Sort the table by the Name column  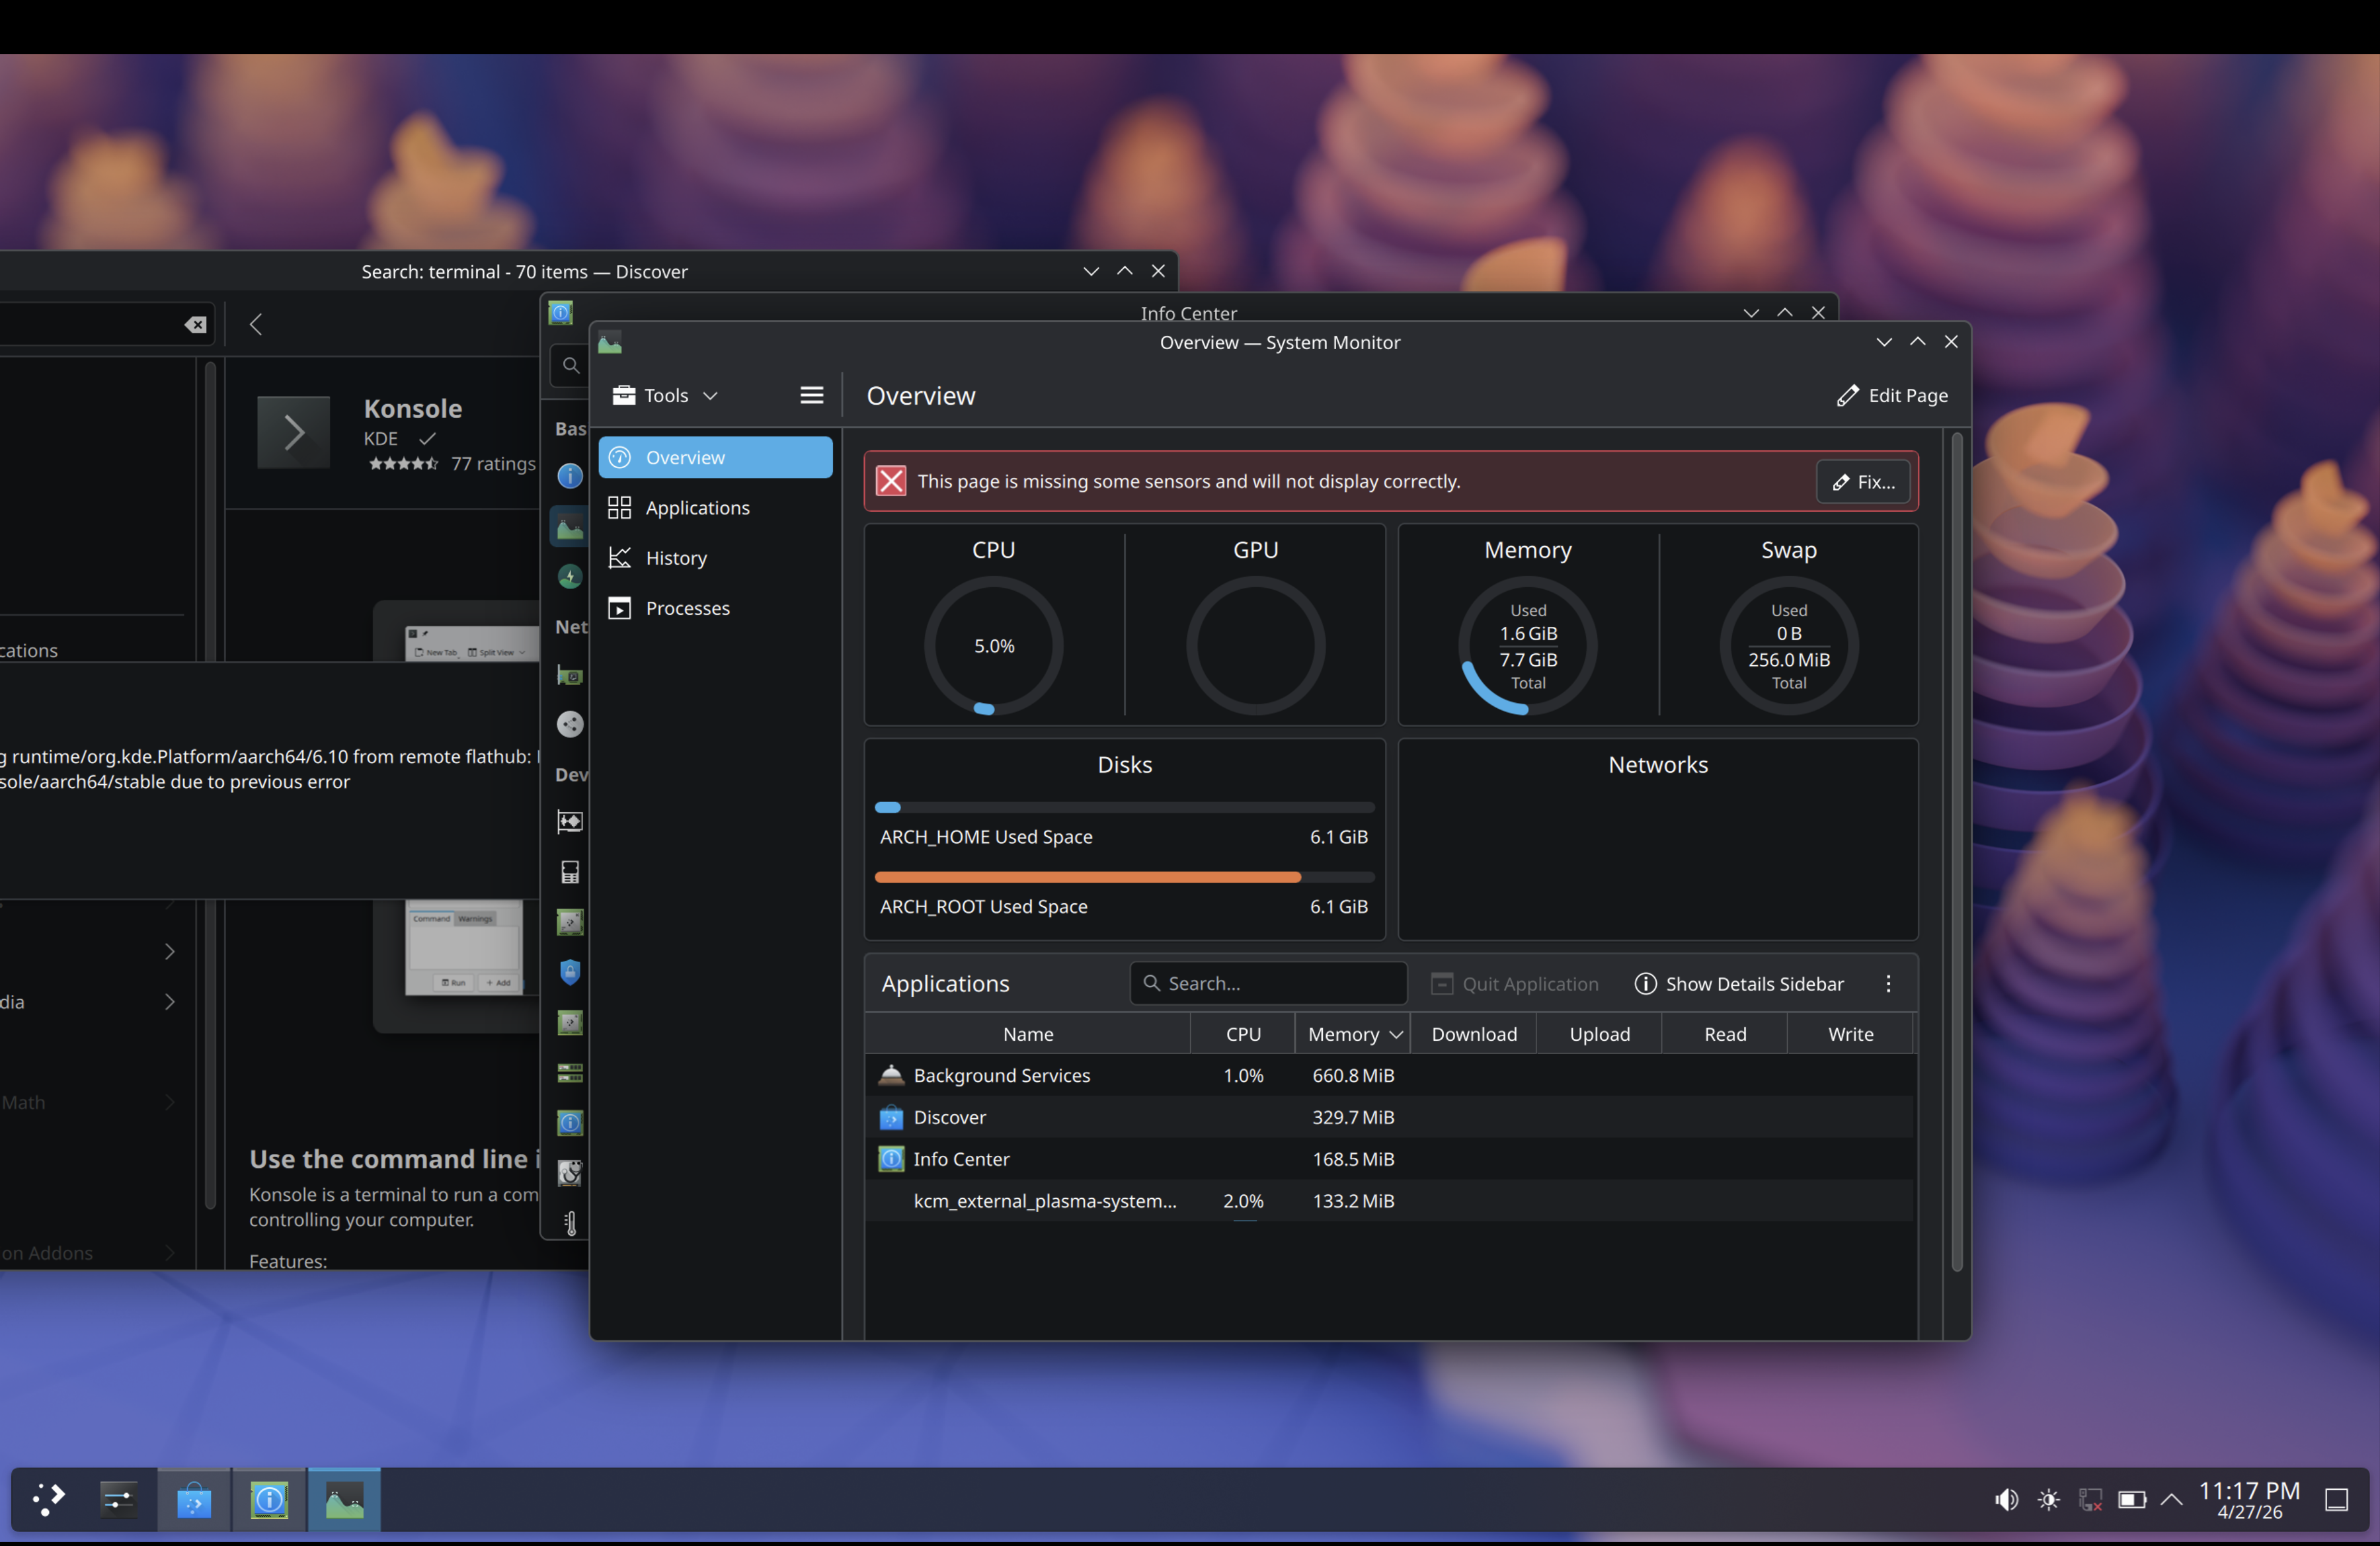[x=1028, y=1034]
